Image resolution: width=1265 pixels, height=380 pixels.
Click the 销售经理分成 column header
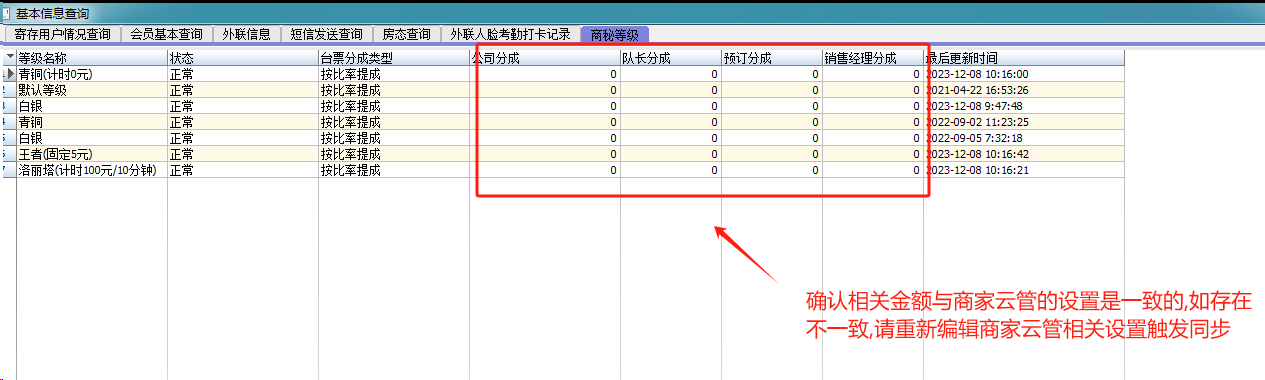tap(873, 58)
